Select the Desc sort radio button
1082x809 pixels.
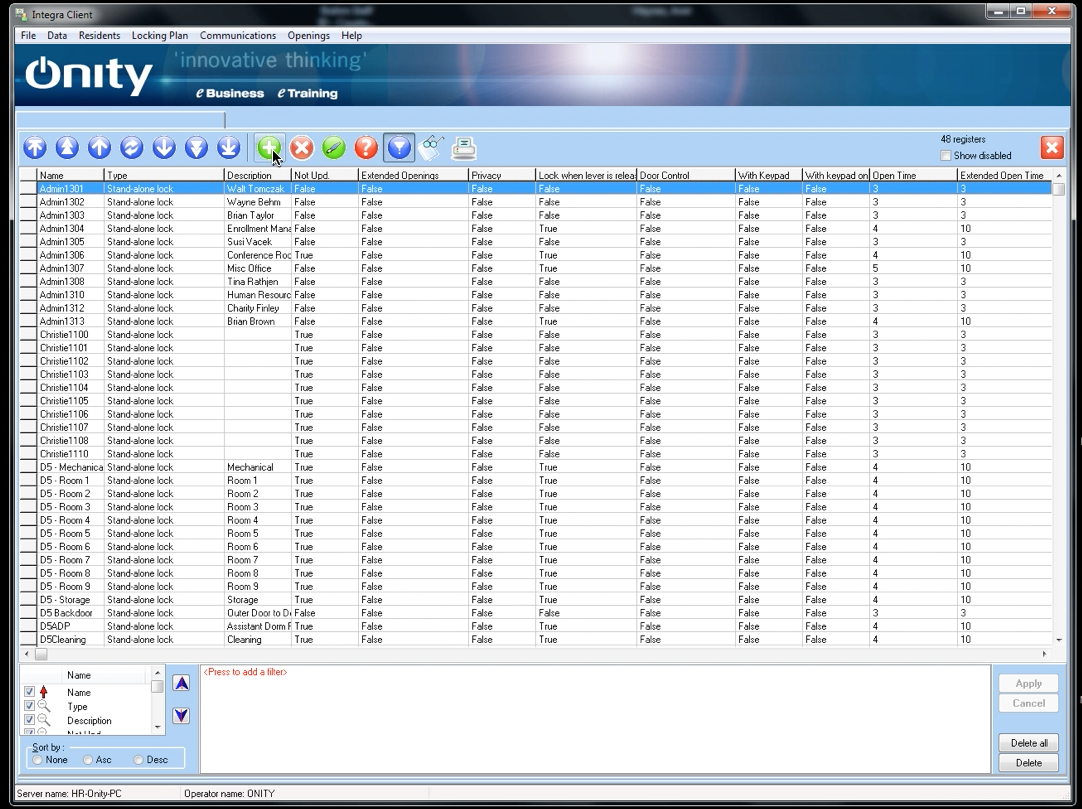pos(139,760)
